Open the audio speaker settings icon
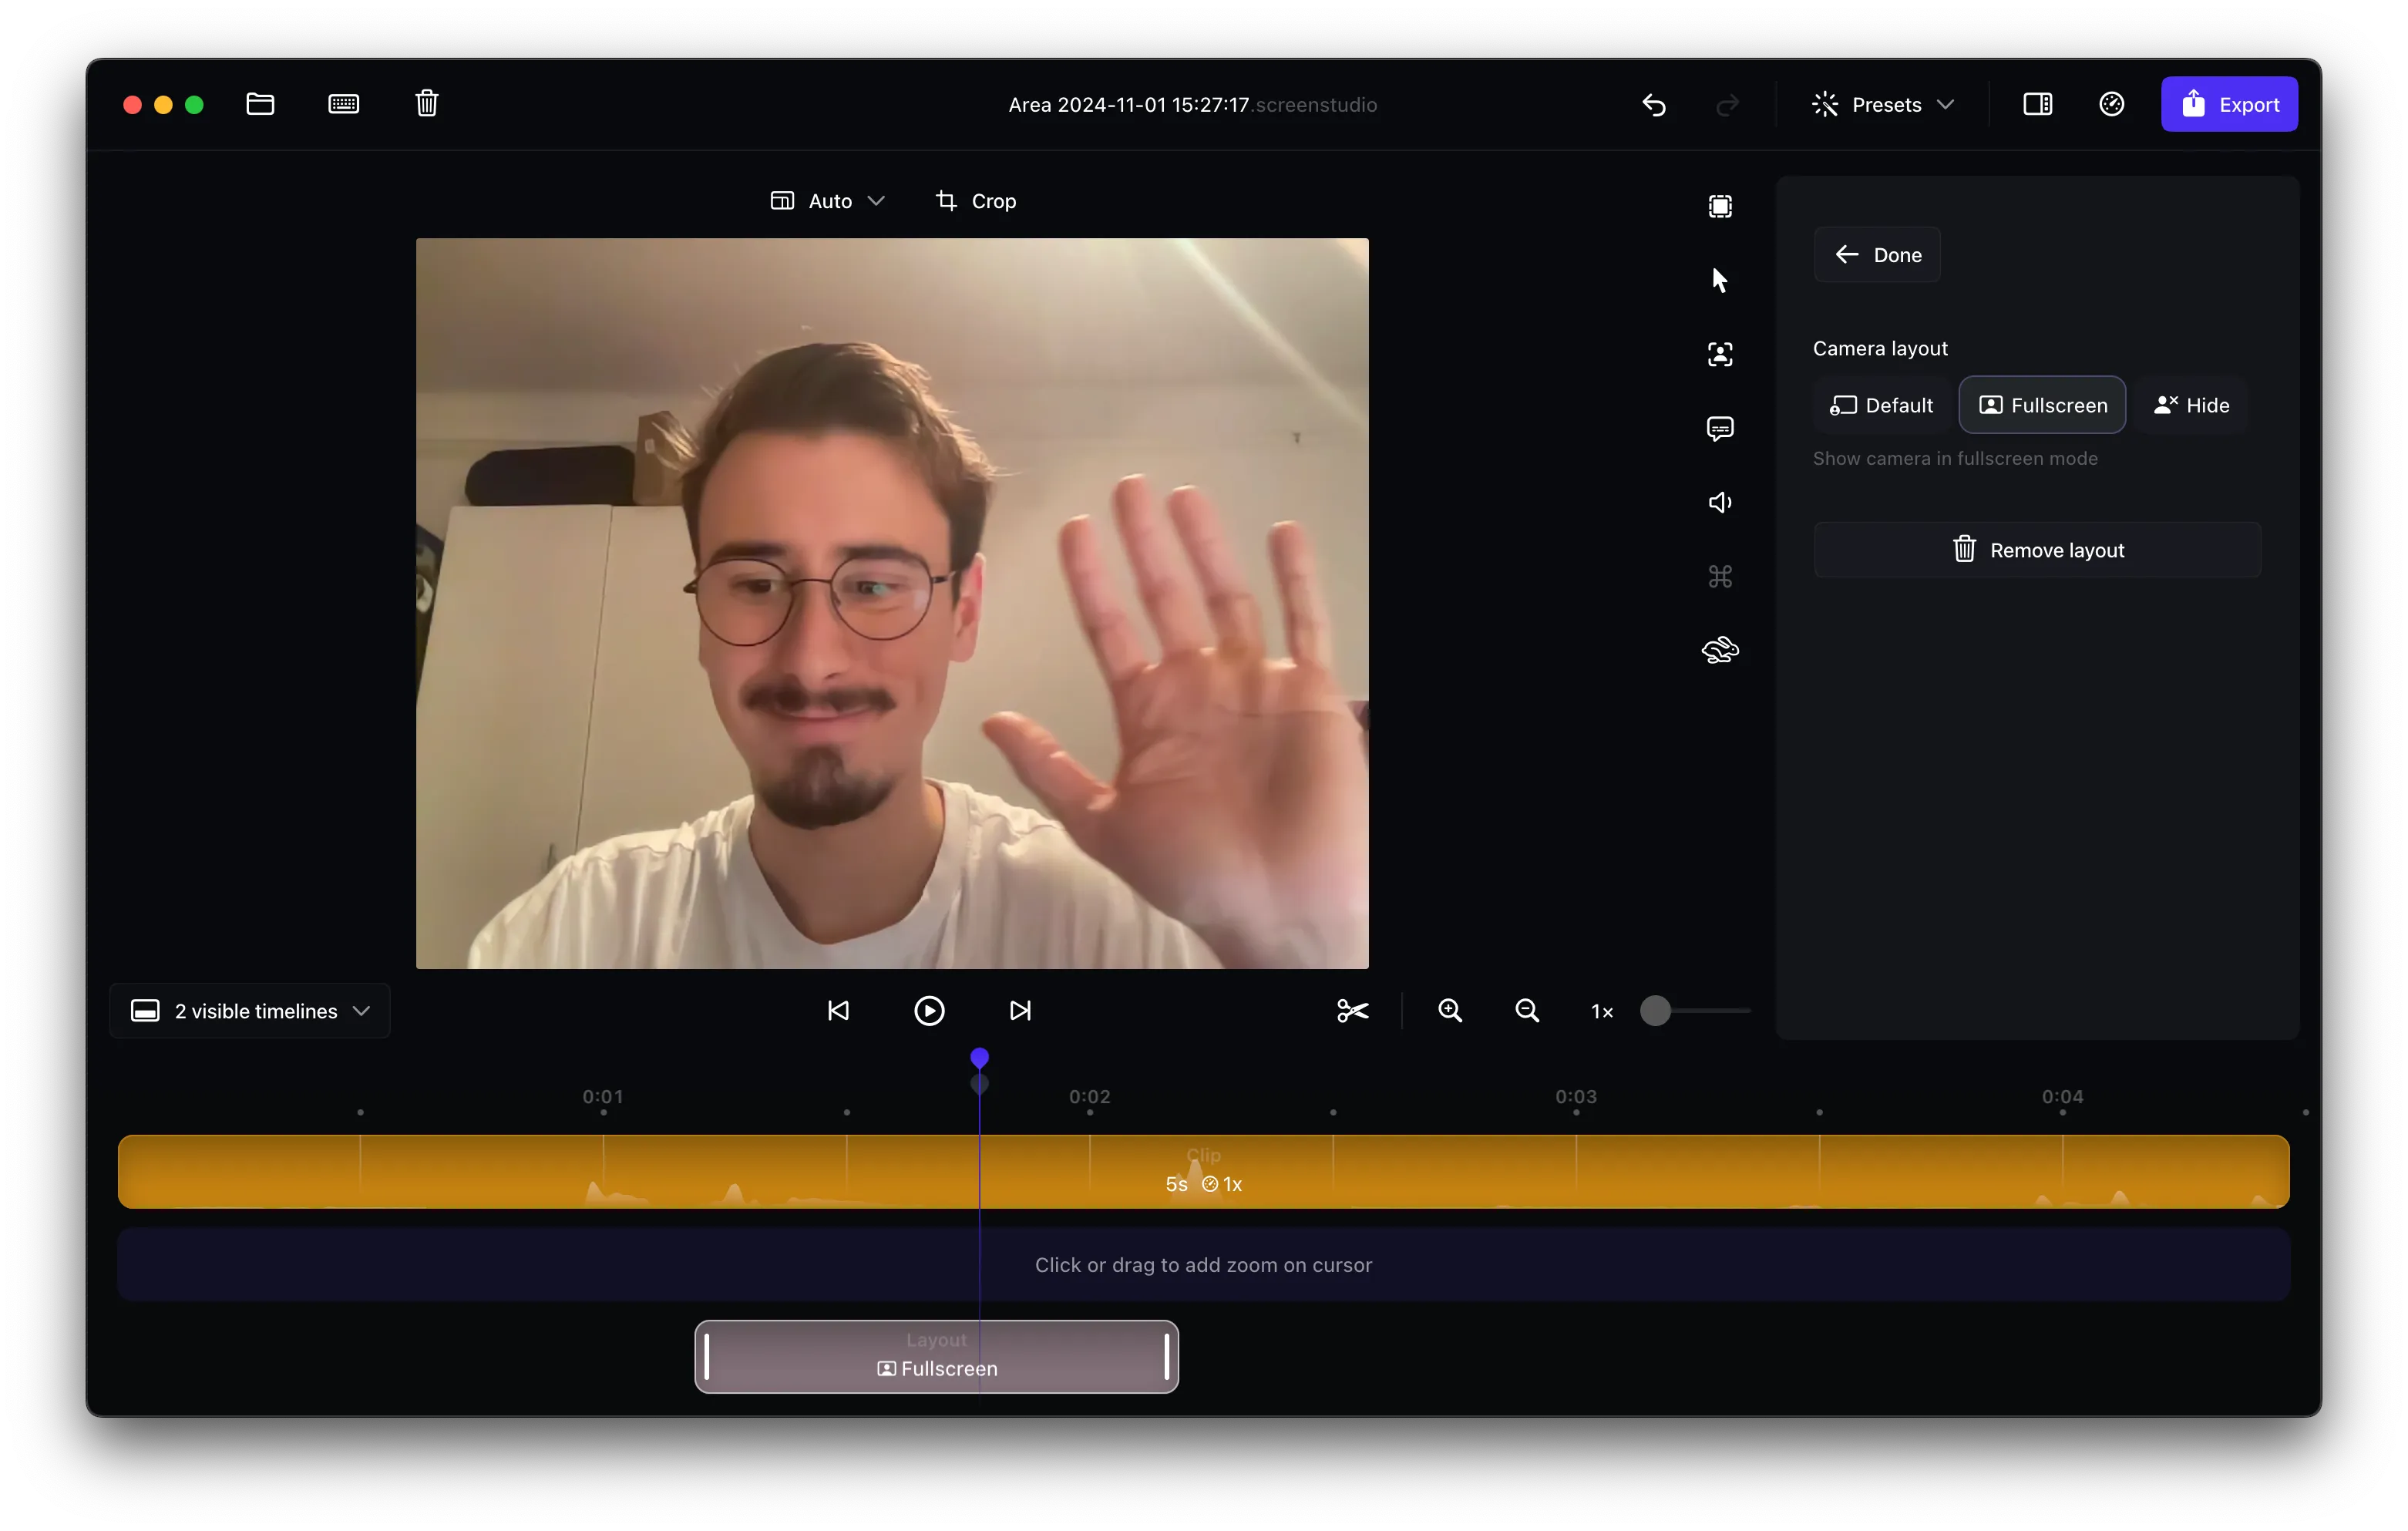Viewport: 2408px width, 1531px height. coord(1719,502)
